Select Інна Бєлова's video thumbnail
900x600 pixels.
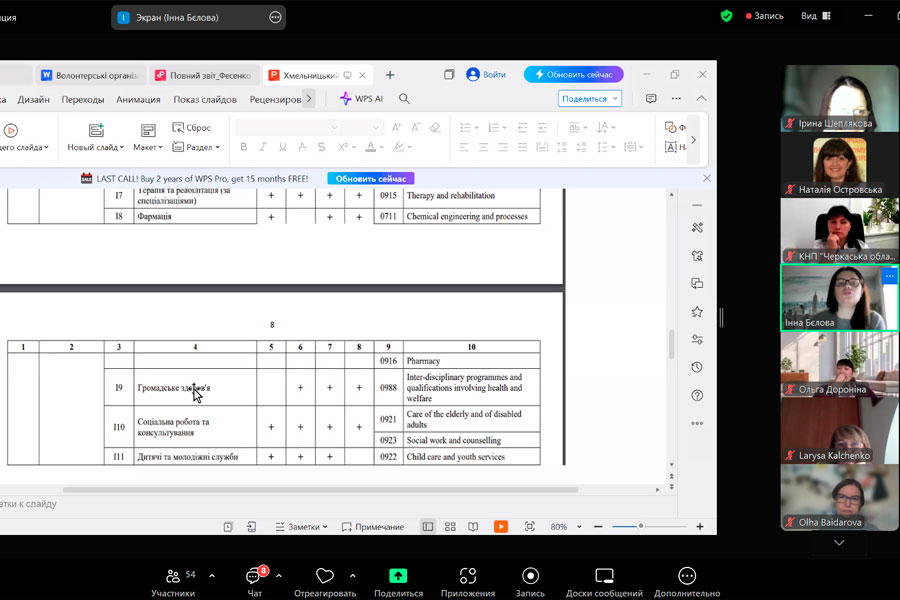click(x=839, y=297)
